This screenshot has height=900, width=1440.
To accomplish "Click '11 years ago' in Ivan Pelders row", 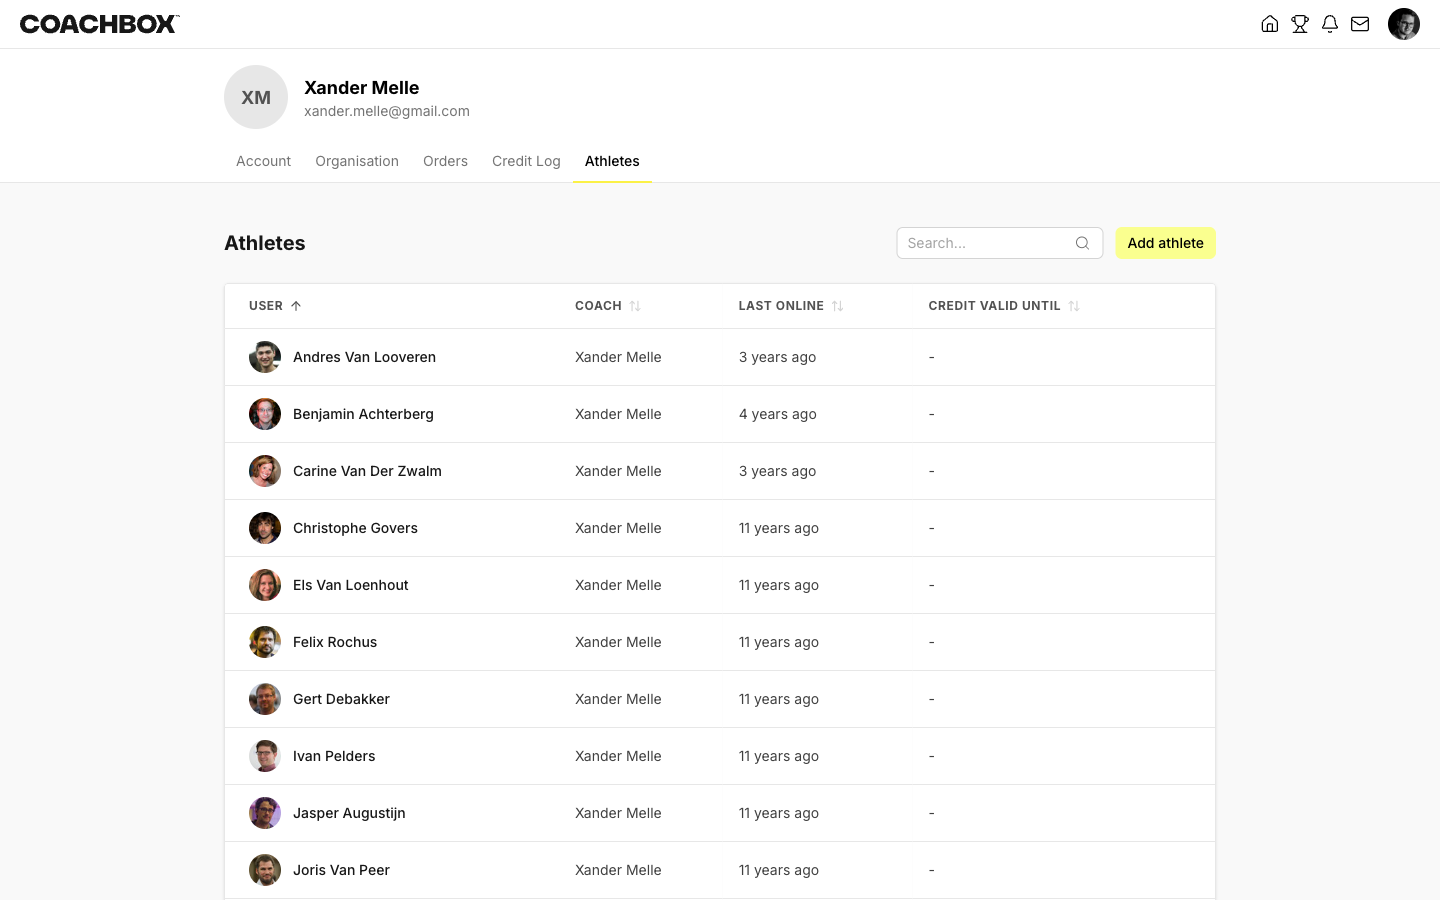I will click(x=778, y=756).
